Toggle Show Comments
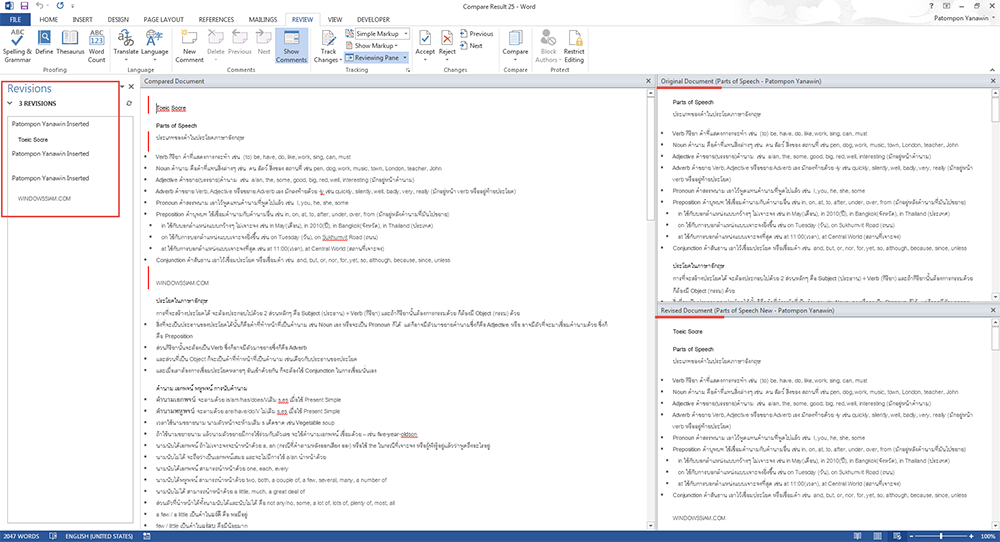This screenshot has width=1000, height=542. [291, 46]
